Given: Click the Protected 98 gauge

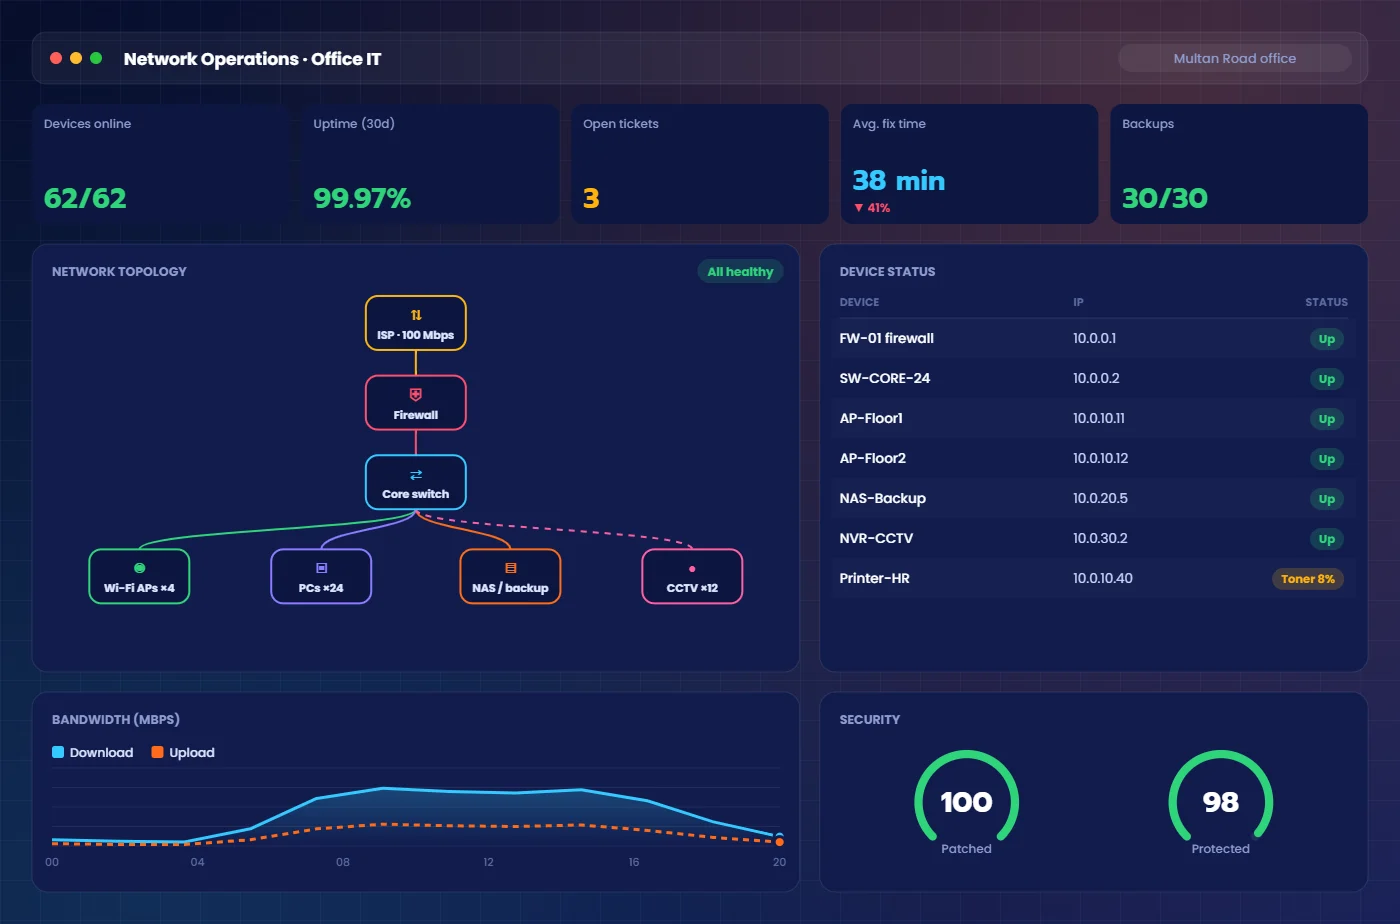Looking at the screenshot, I should click(x=1220, y=802).
